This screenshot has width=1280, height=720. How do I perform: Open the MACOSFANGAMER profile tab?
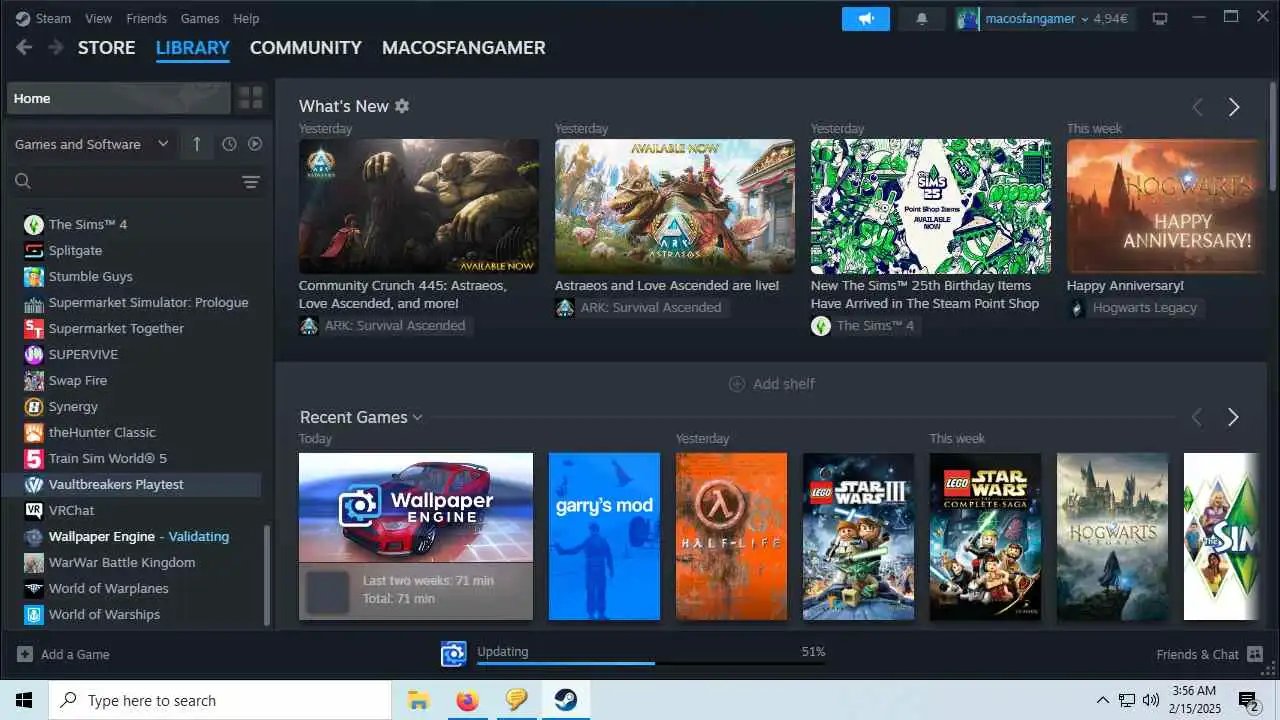point(464,47)
